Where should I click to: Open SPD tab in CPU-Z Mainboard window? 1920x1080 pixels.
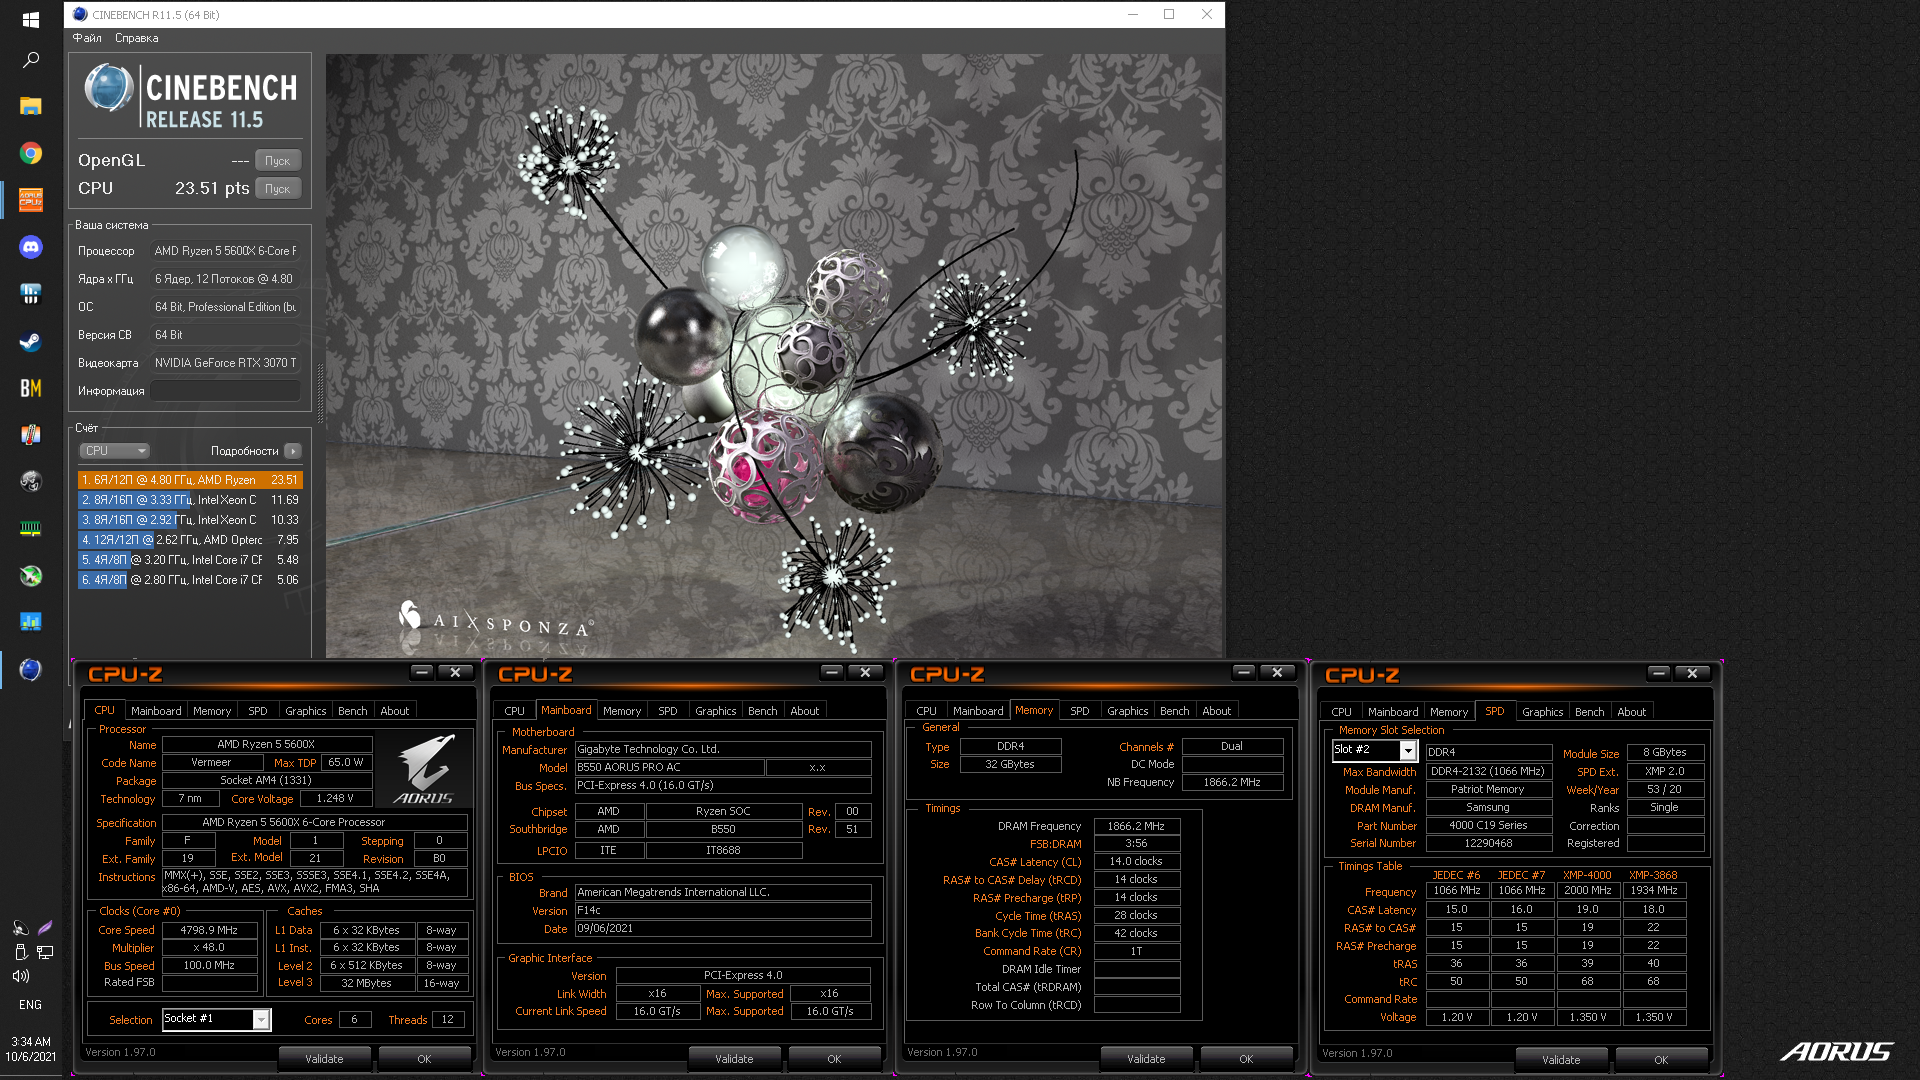pos(668,711)
